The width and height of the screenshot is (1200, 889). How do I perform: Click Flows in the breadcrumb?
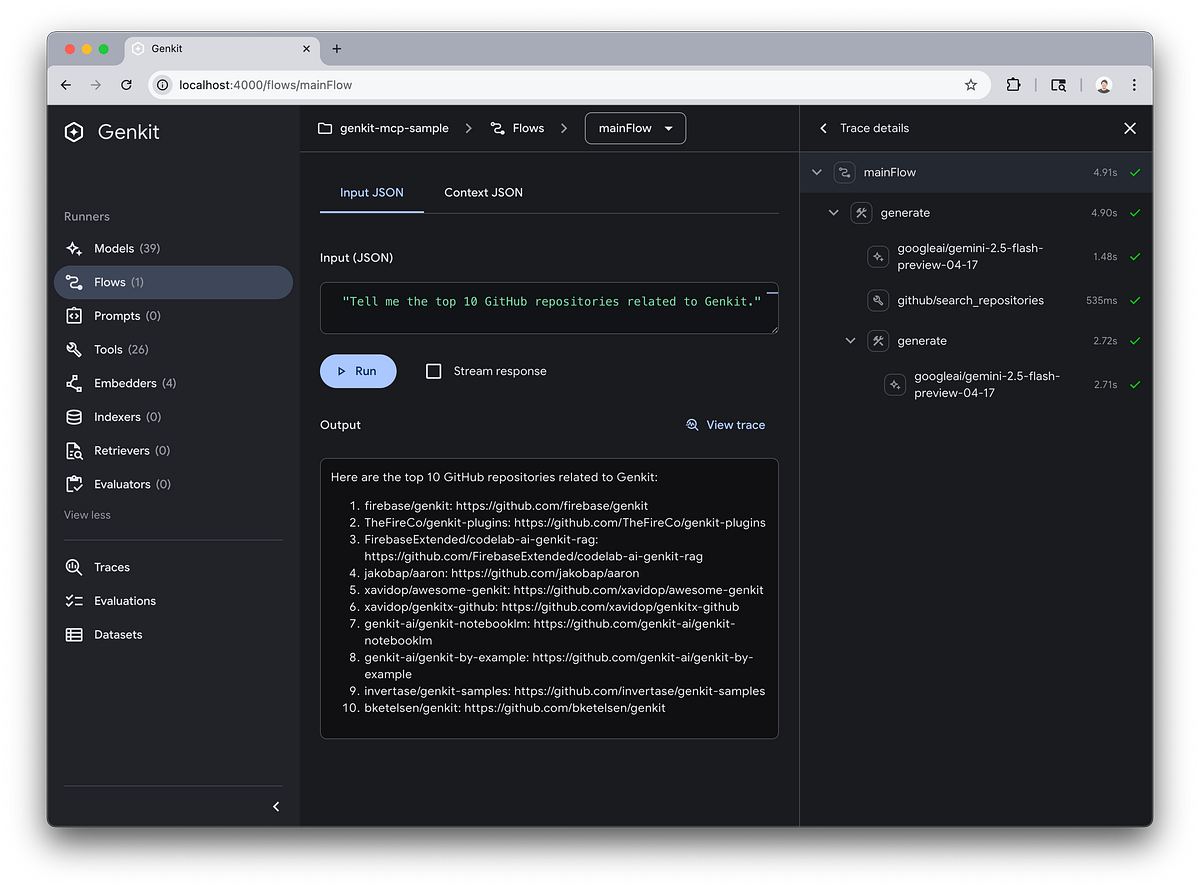point(529,128)
